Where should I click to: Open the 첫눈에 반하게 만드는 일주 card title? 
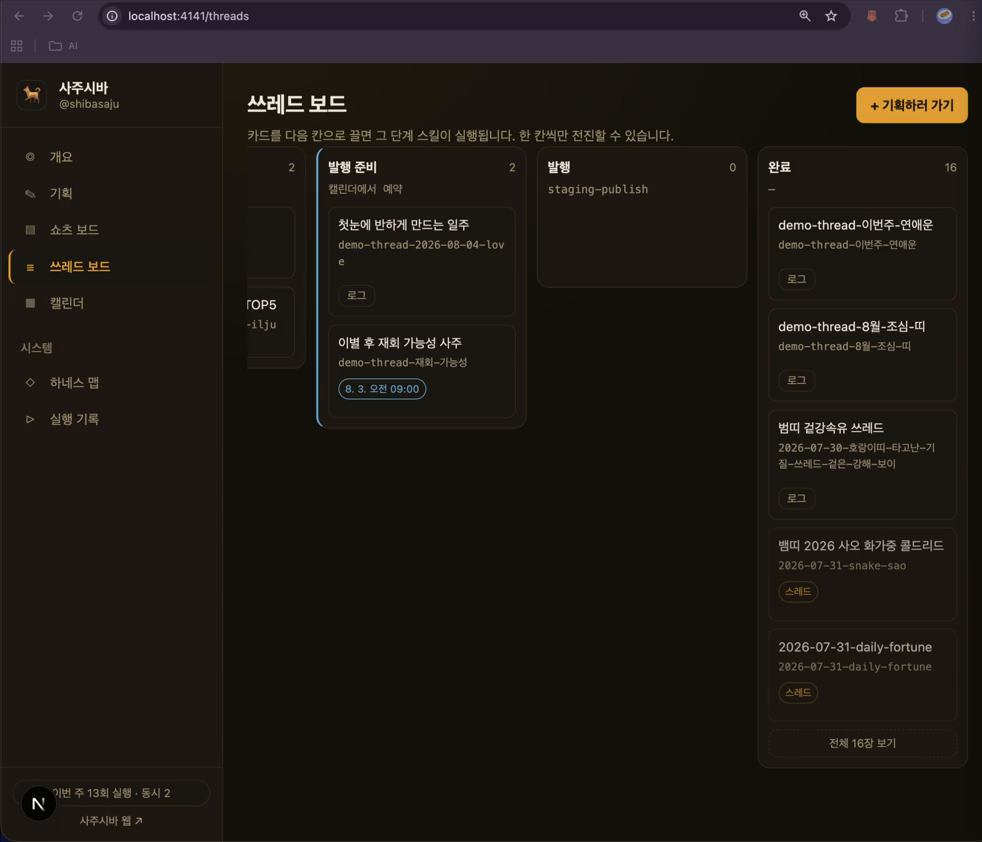click(403, 225)
